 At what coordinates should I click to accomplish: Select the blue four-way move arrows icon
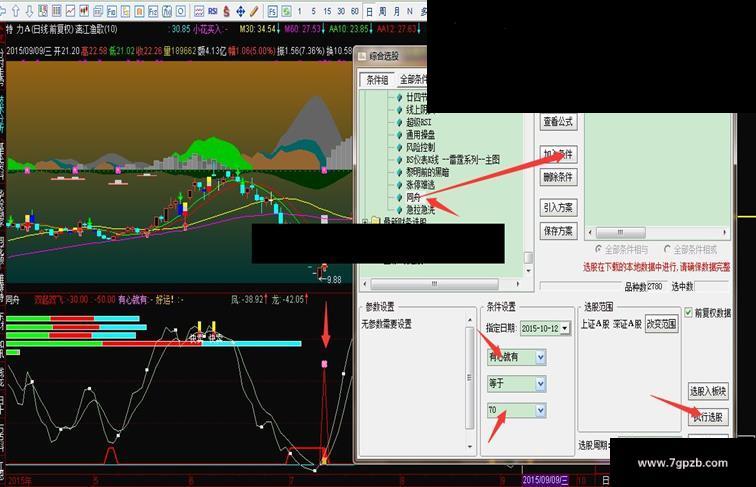tap(240, 11)
